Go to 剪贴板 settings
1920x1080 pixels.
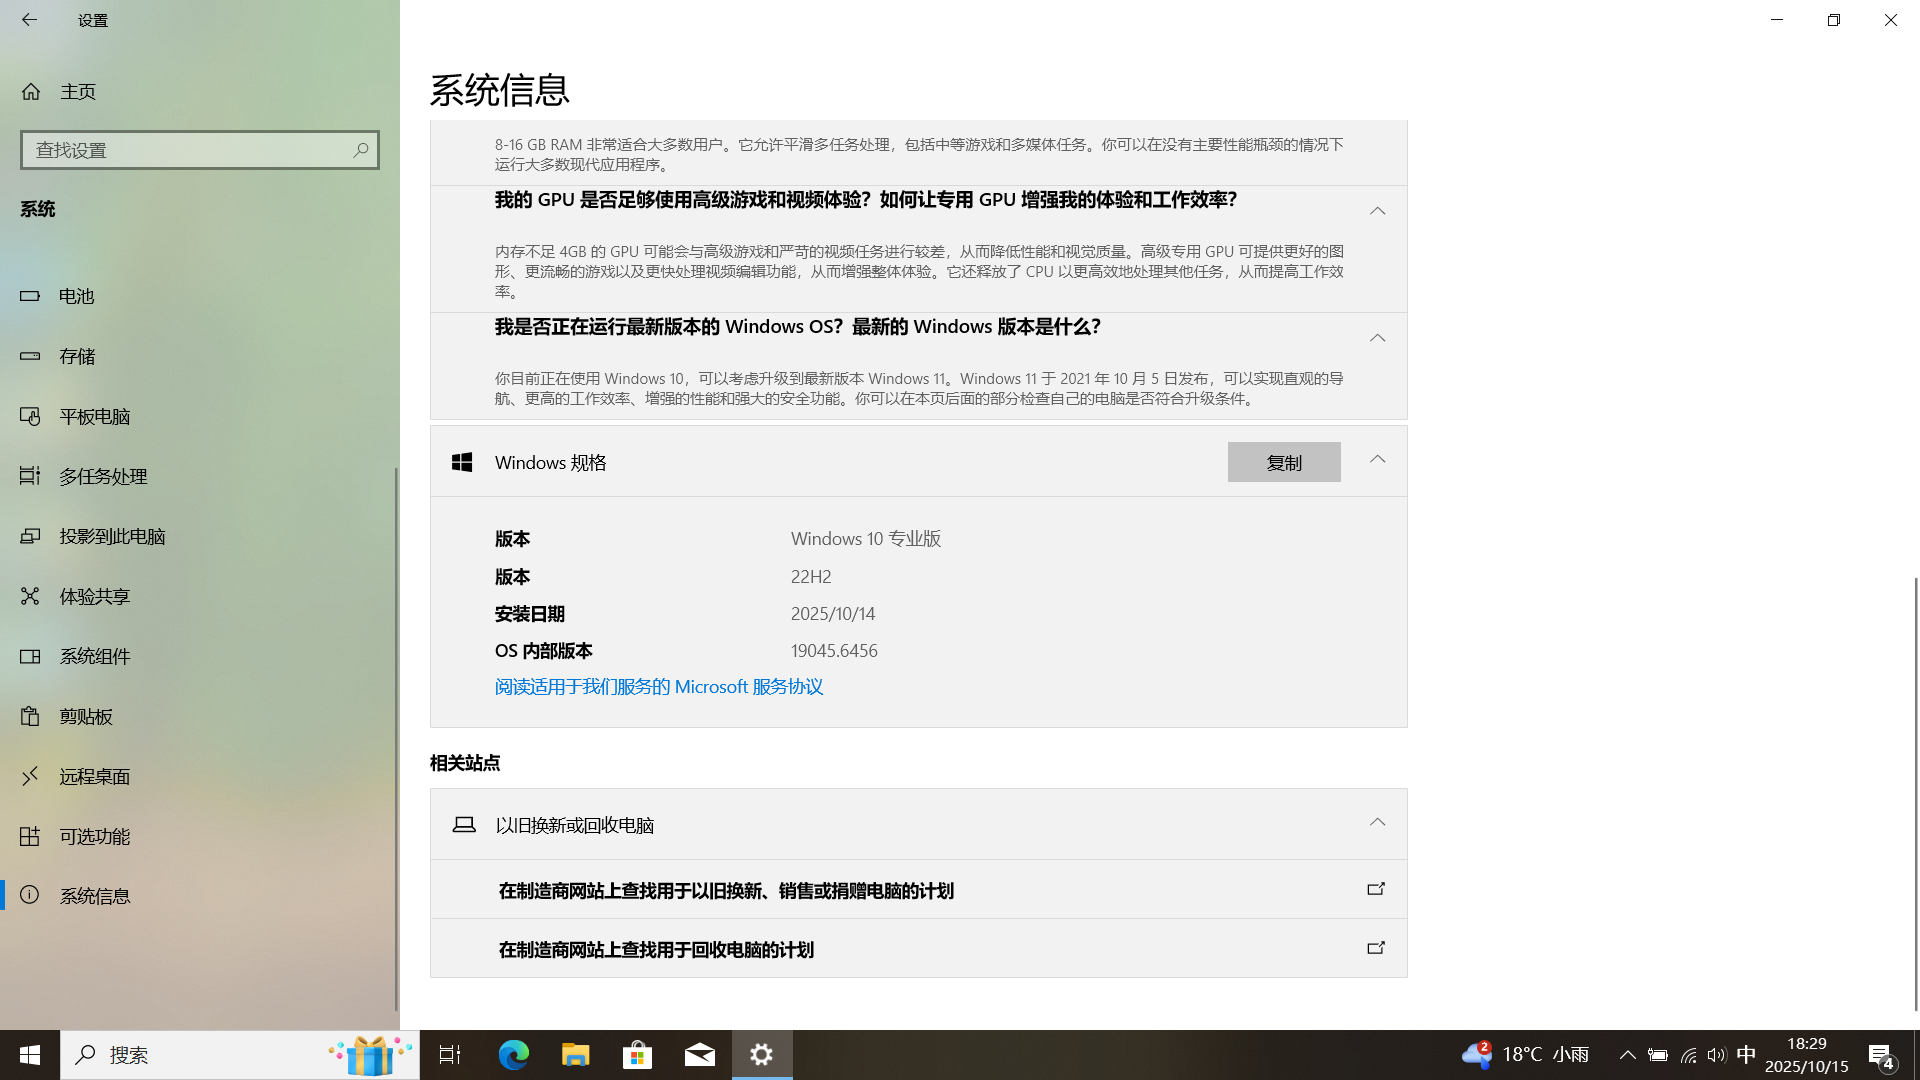point(86,716)
